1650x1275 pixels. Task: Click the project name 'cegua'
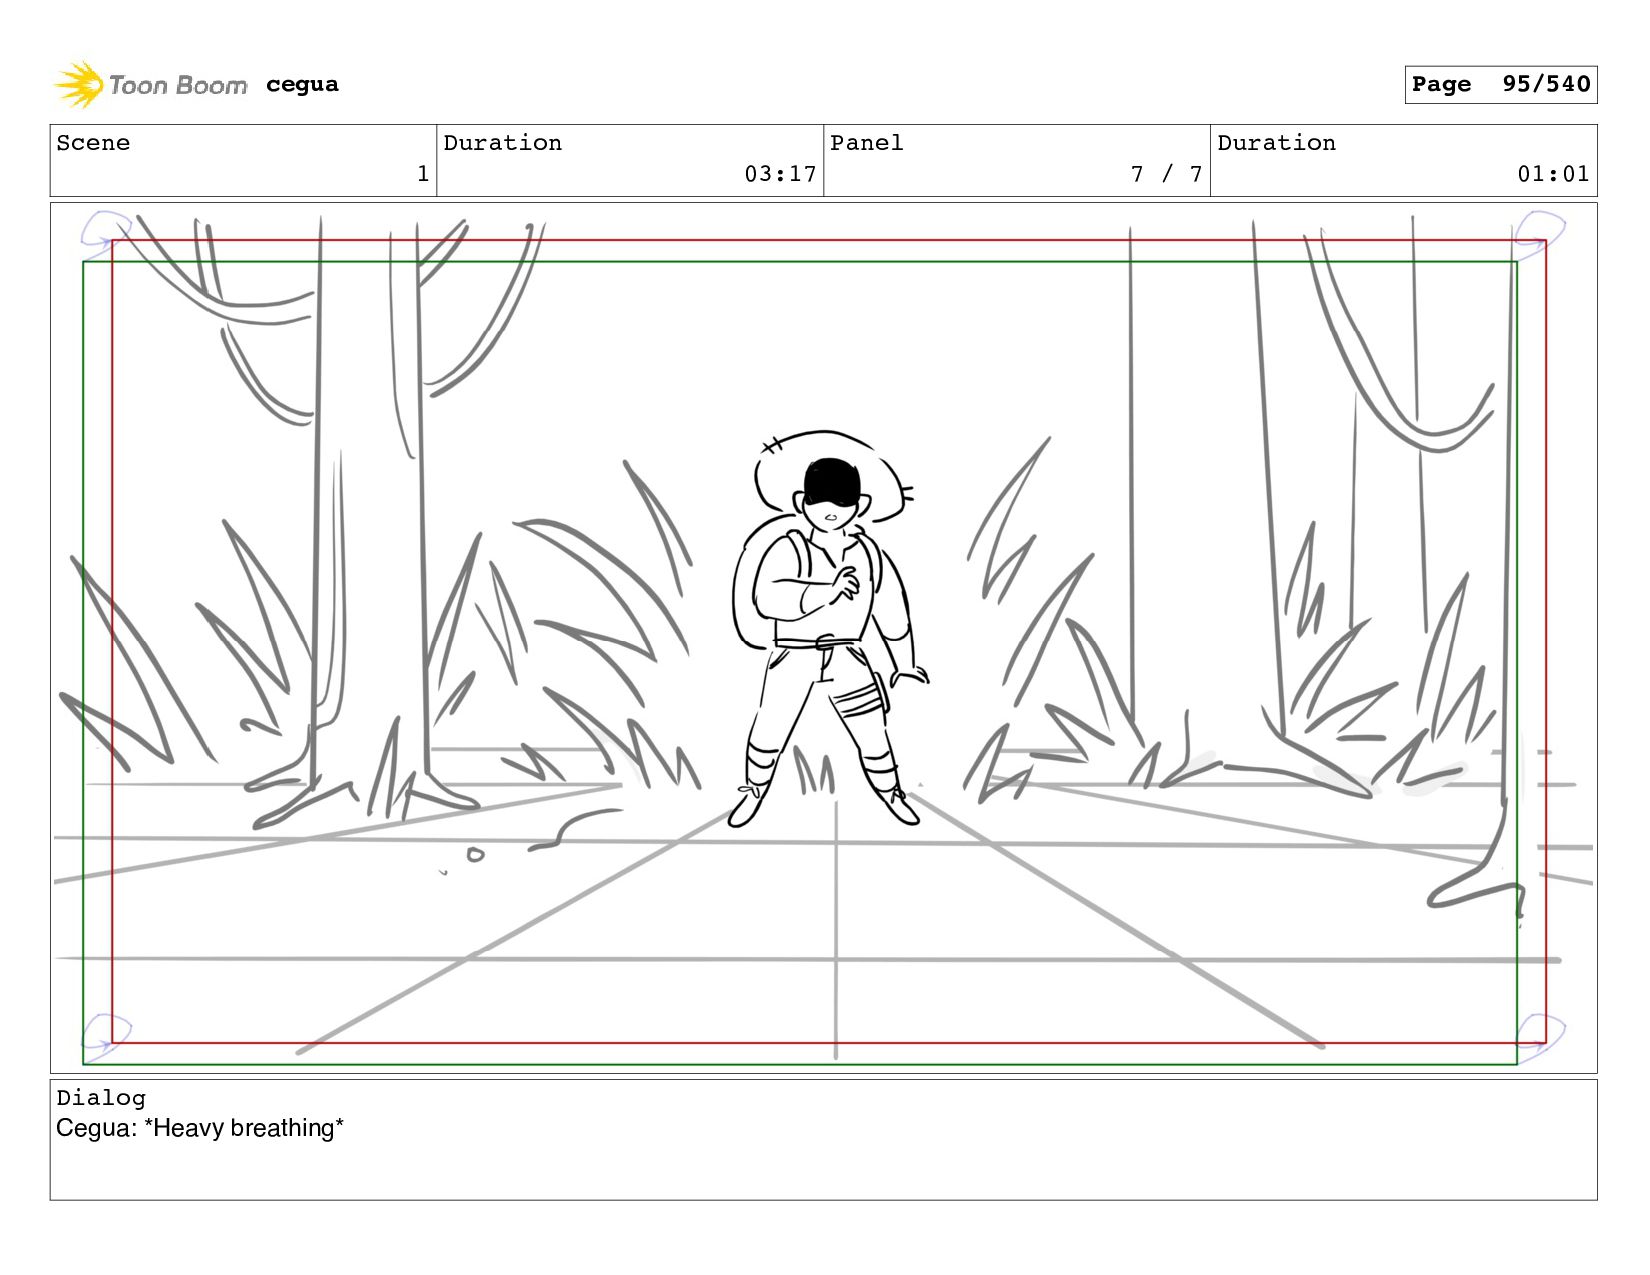302,85
